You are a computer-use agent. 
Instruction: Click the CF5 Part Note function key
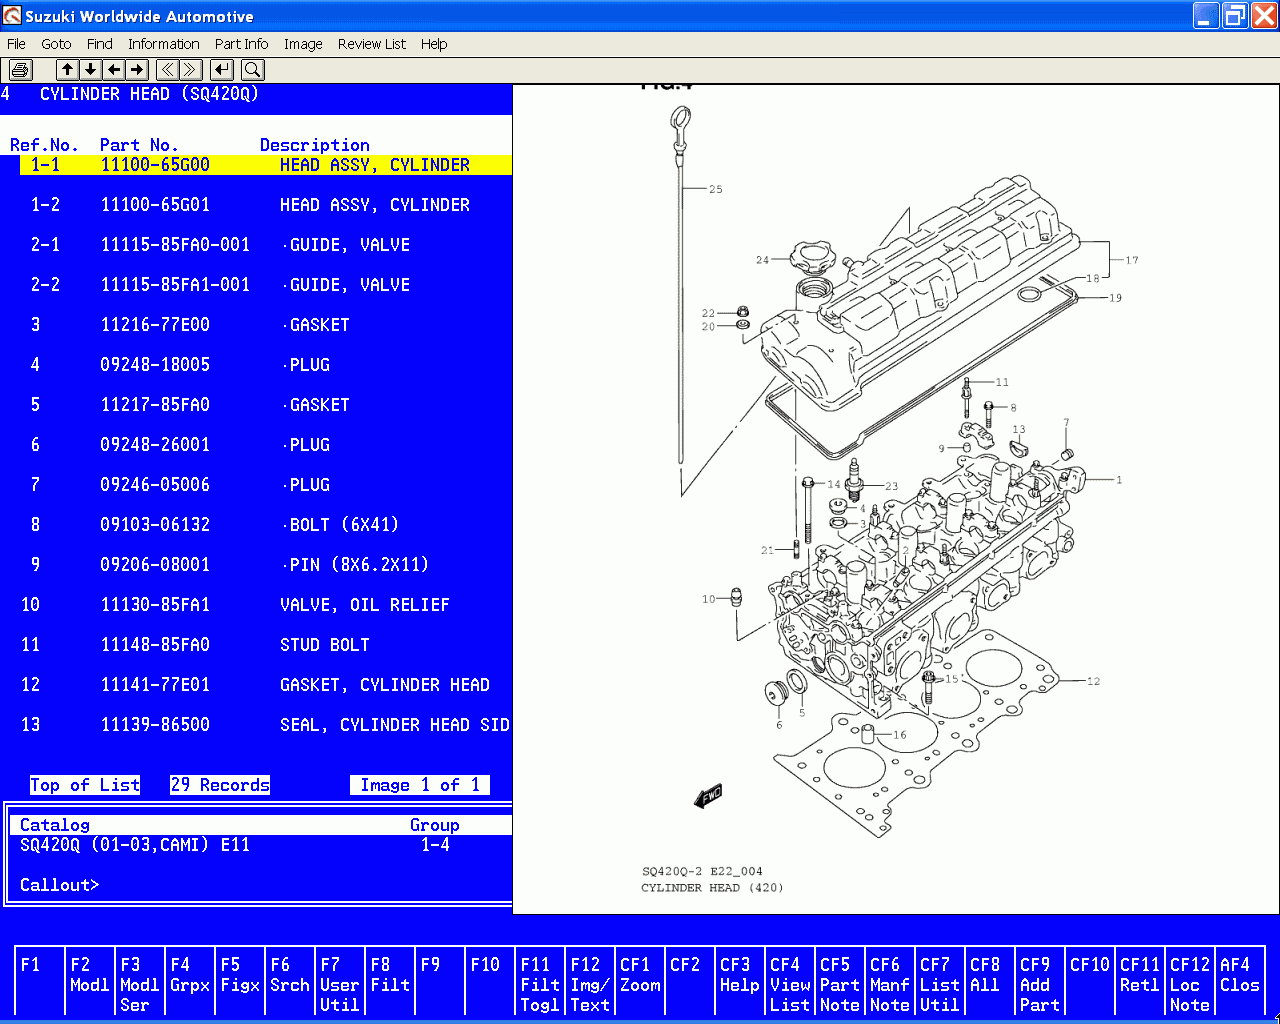pos(840,981)
